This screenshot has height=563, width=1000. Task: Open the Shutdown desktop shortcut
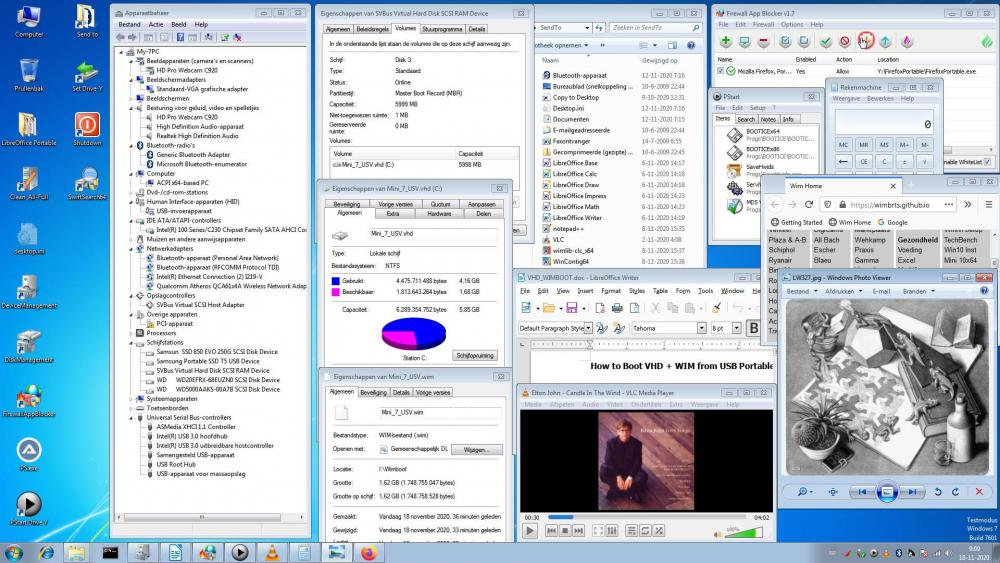(87, 126)
